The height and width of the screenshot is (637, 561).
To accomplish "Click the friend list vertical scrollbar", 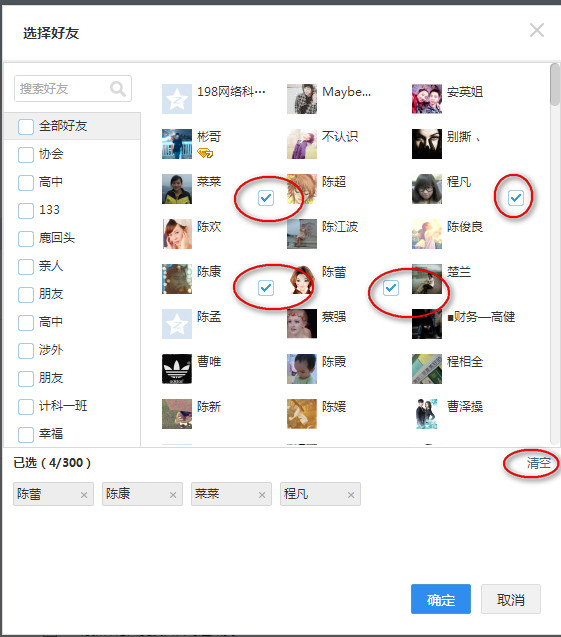I will 555,84.
